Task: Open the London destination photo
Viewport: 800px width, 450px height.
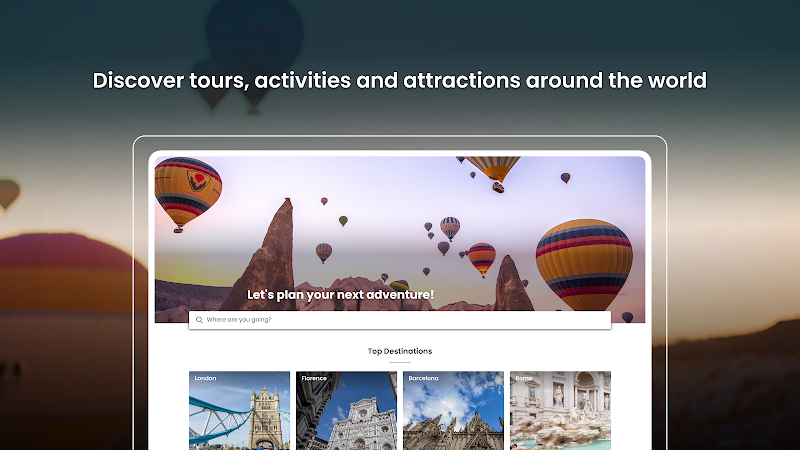Action: pyautogui.click(x=239, y=411)
